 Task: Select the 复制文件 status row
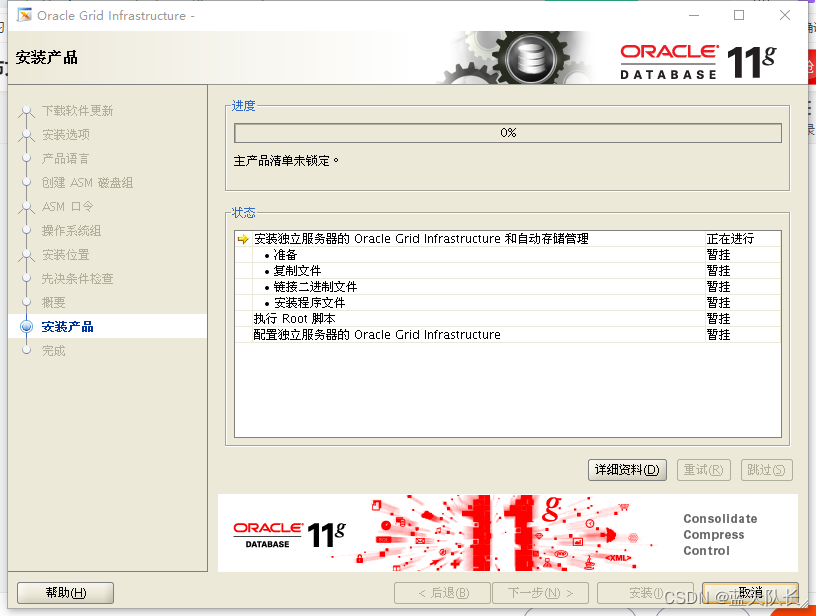click(507, 271)
